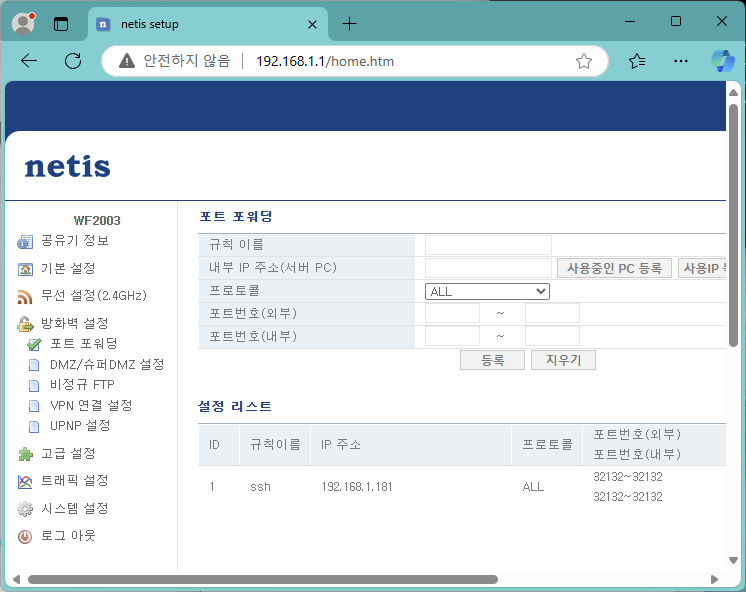The image size is (746, 592).
Task: Open the DMZ/슈퍼DMZ 설정 page
Action: [107, 365]
